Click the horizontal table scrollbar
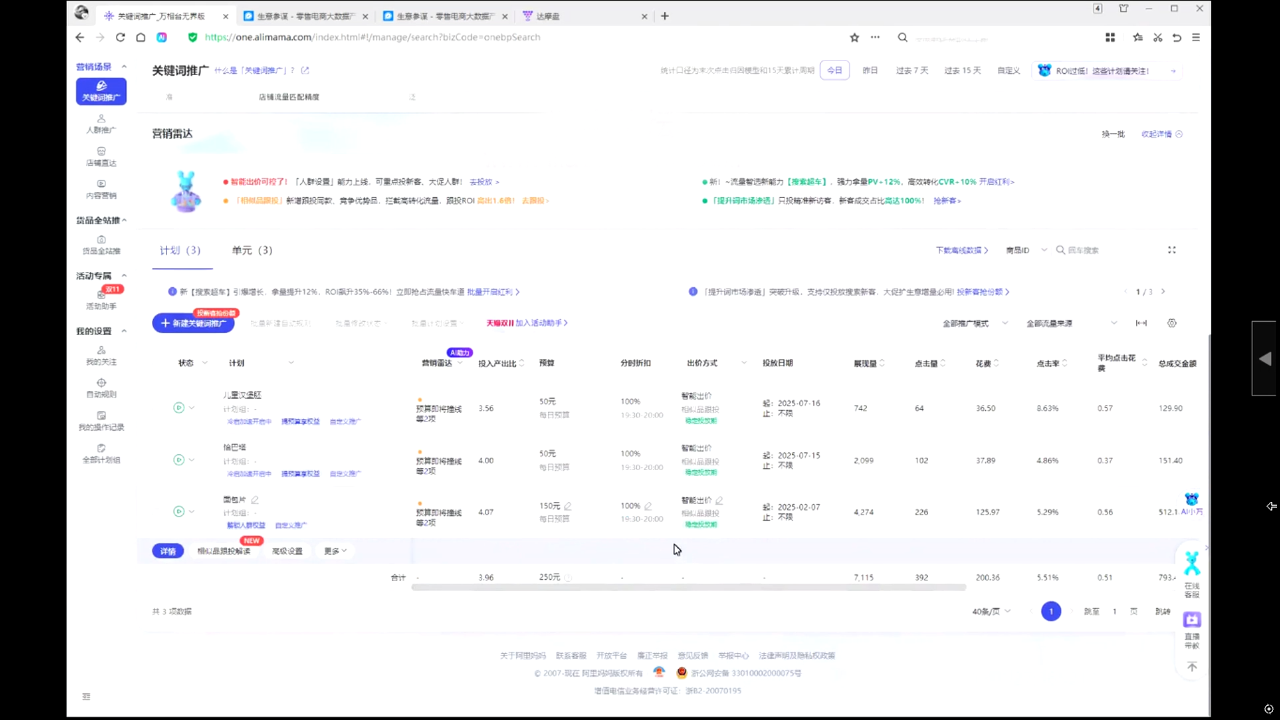 pyautogui.click(x=688, y=587)
